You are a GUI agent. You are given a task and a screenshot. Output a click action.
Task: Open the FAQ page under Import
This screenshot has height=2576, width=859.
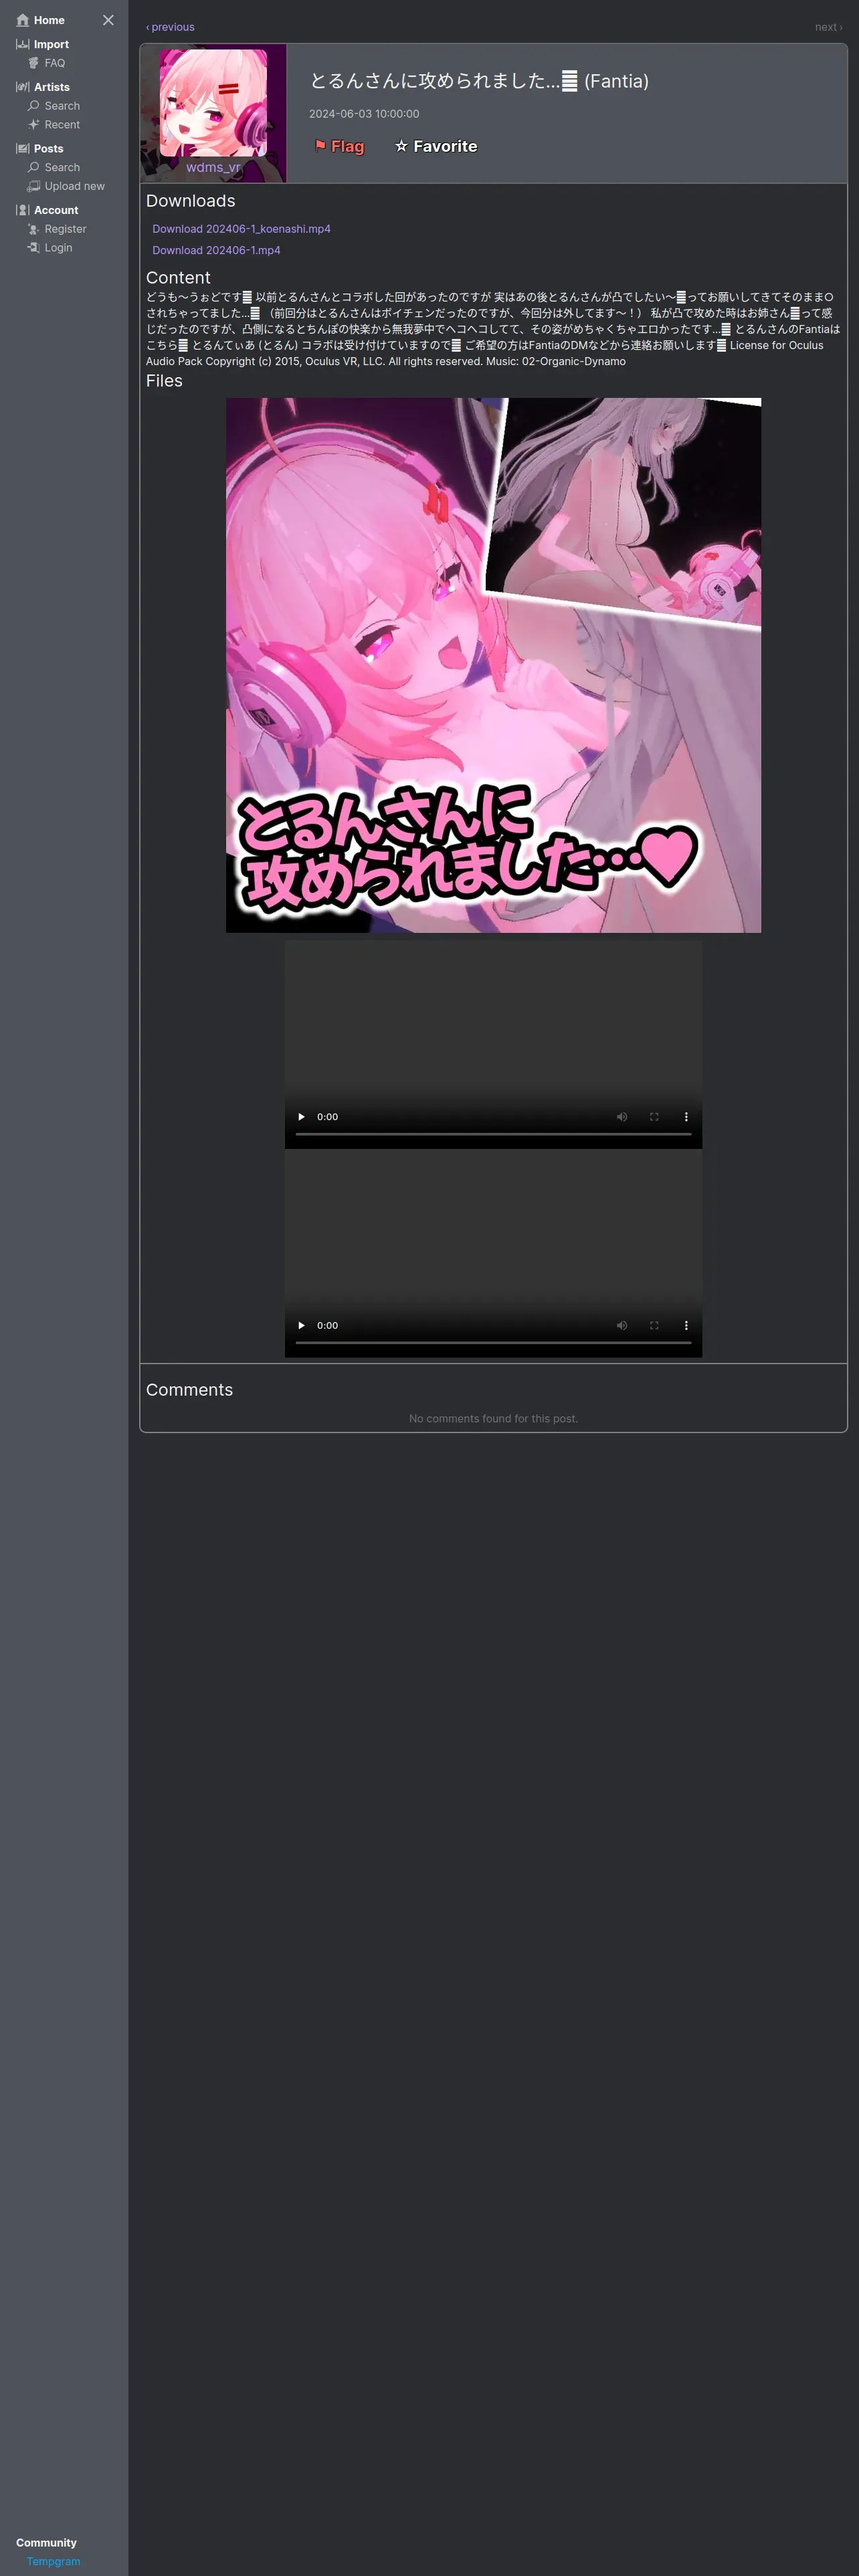click(x=54, y=63)
